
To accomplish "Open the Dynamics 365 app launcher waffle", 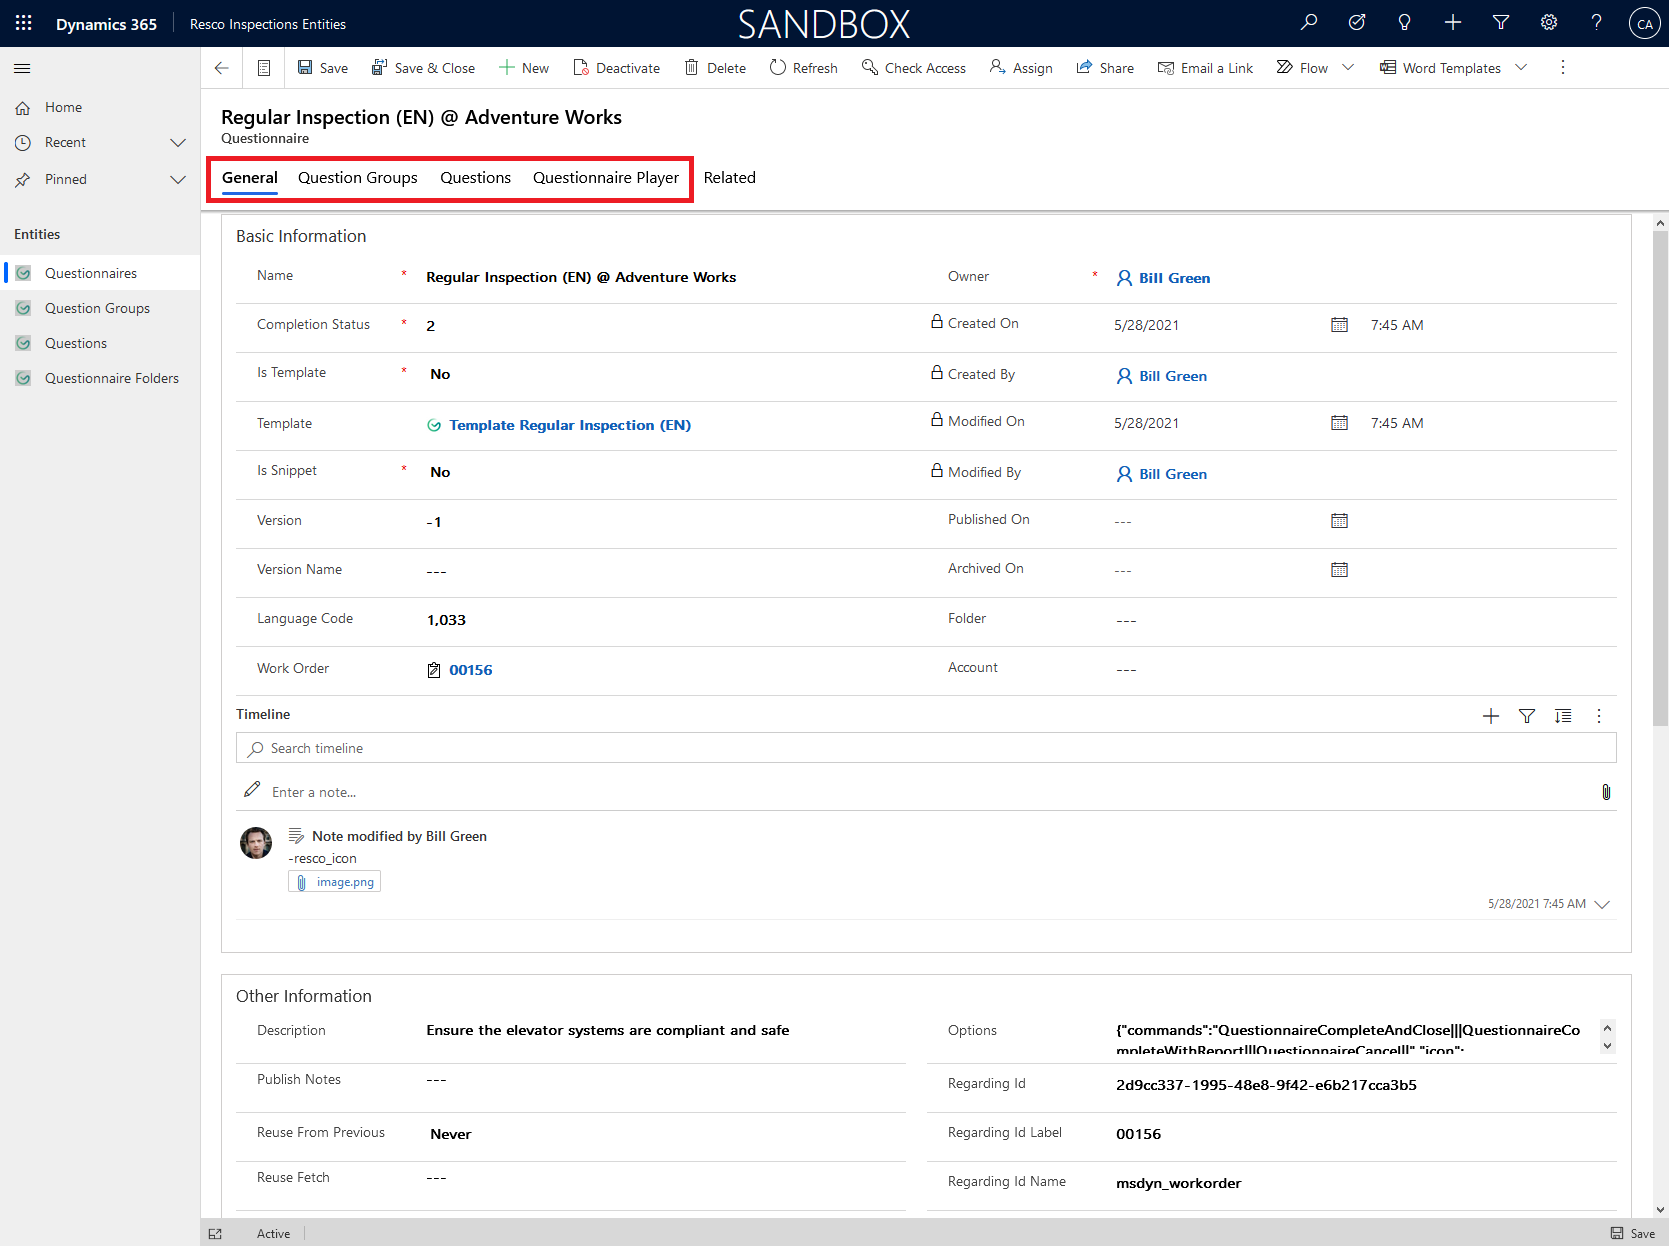I will click(24, 23).
